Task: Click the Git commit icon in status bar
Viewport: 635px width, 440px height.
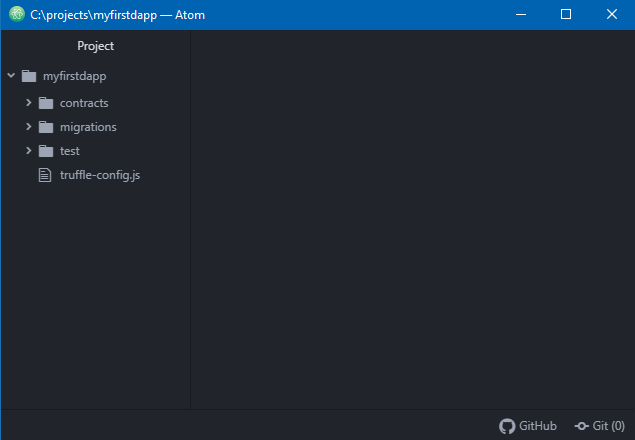Action: 581,425
